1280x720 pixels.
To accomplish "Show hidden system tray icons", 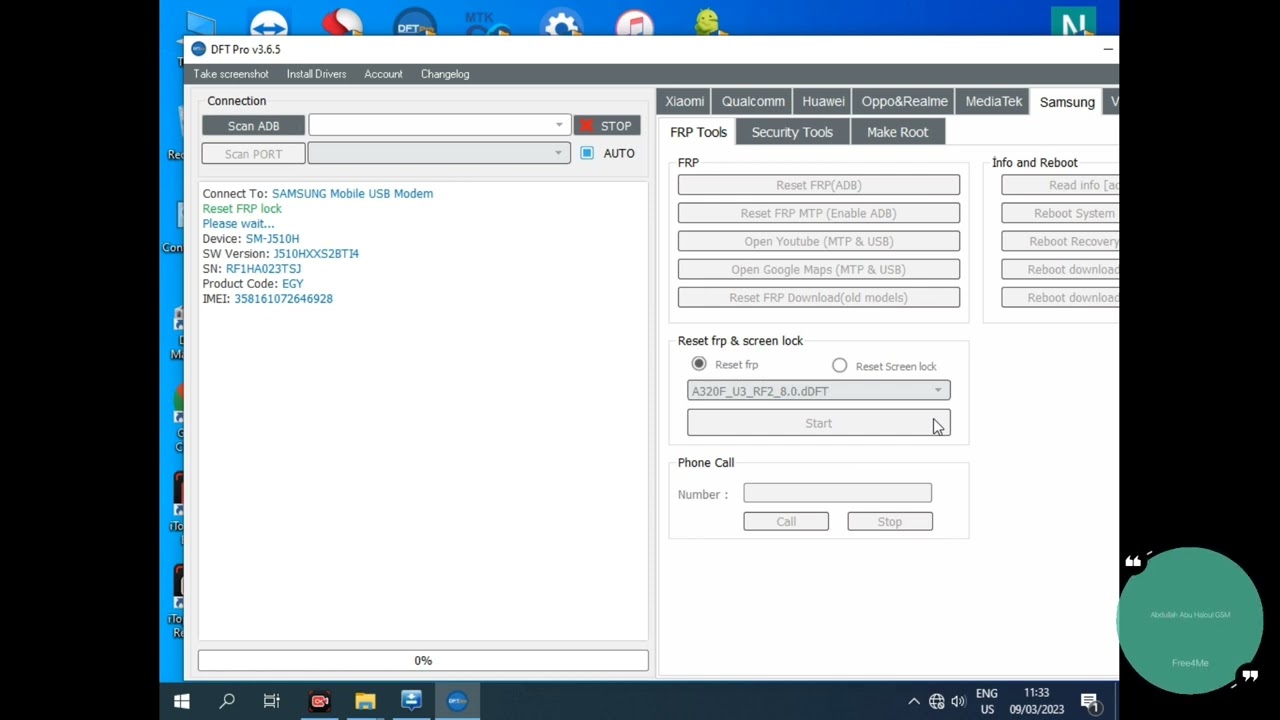I will click(x=914, y=702).
